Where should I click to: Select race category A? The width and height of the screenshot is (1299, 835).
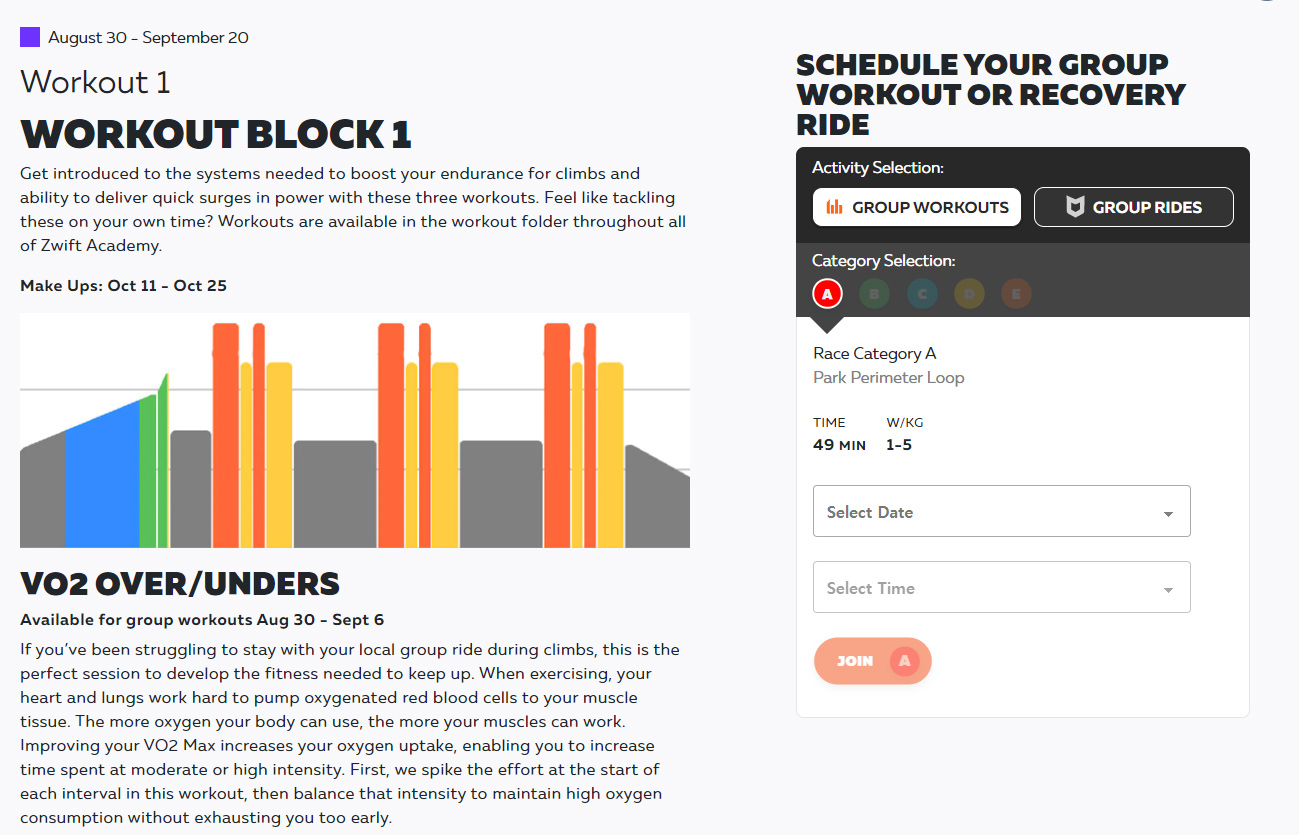tap(827, 294)
